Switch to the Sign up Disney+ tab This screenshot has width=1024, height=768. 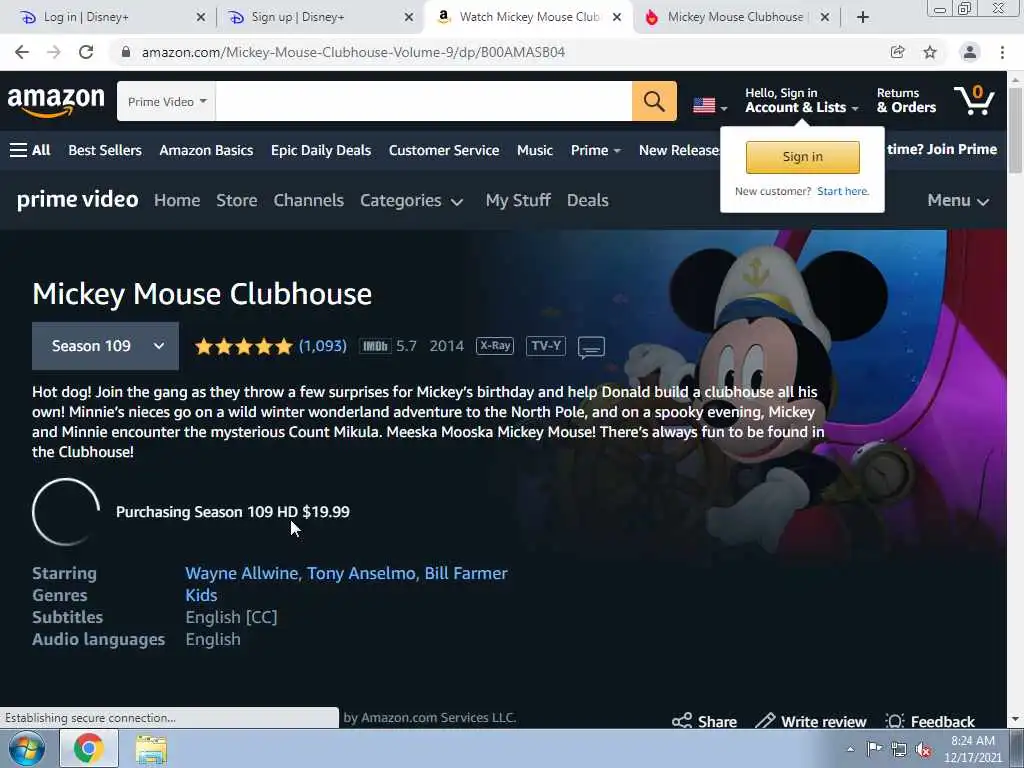pos(320,17)
